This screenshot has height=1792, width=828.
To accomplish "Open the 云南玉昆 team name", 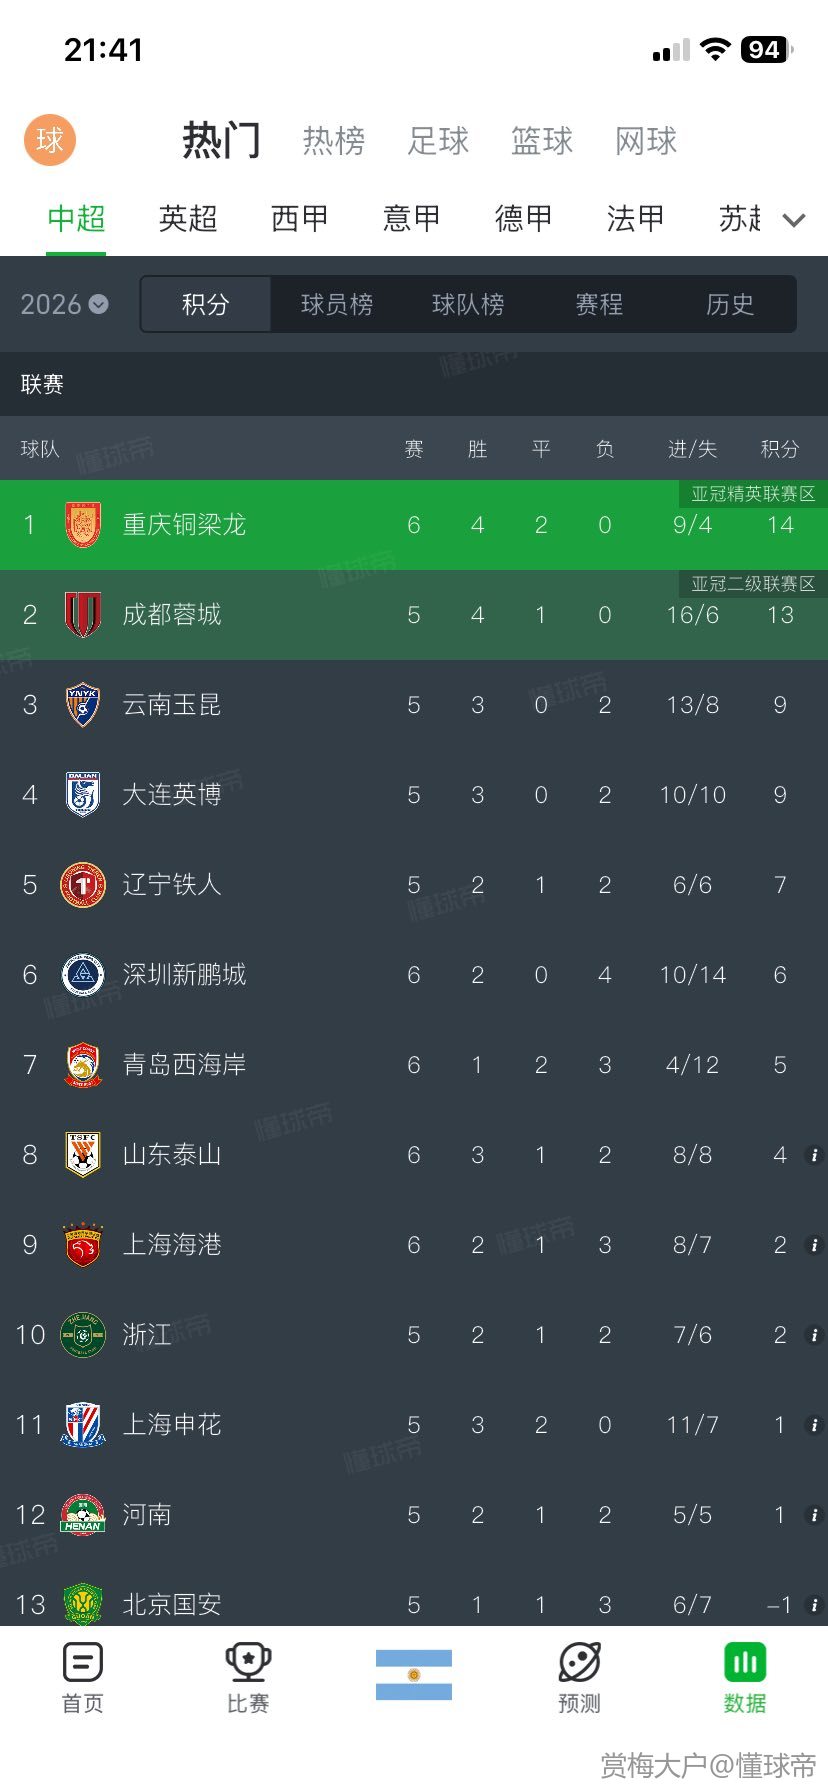I will tap(172, 705).
